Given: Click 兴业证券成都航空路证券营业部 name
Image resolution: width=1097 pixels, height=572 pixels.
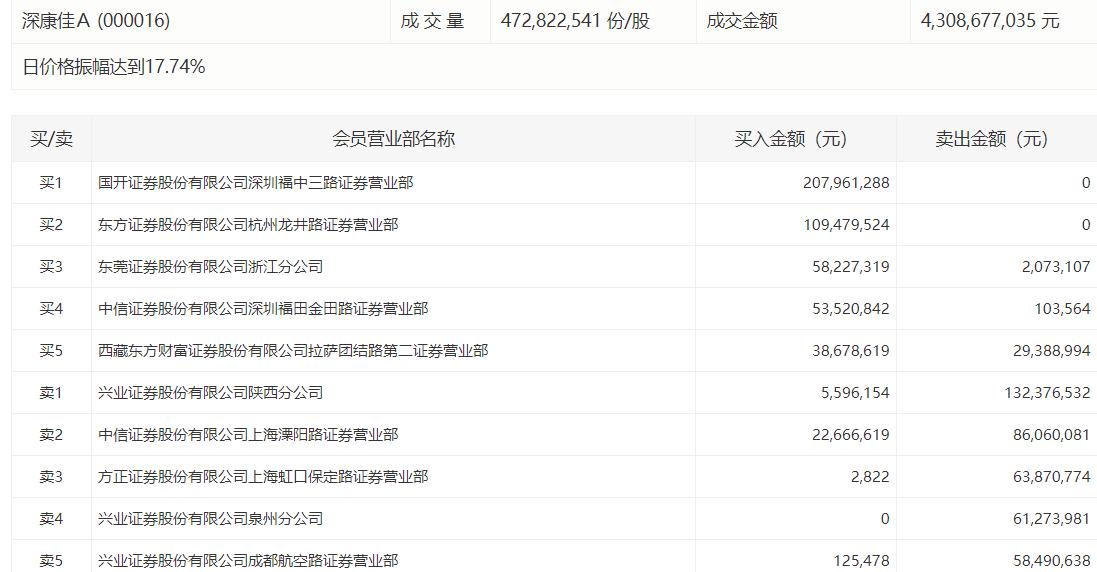Looking at the screenshot, I should coord(248,561).
